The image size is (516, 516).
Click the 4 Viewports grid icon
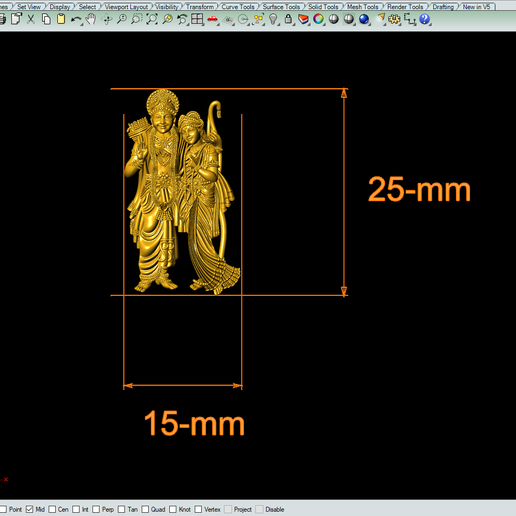[x=197, y=19]
